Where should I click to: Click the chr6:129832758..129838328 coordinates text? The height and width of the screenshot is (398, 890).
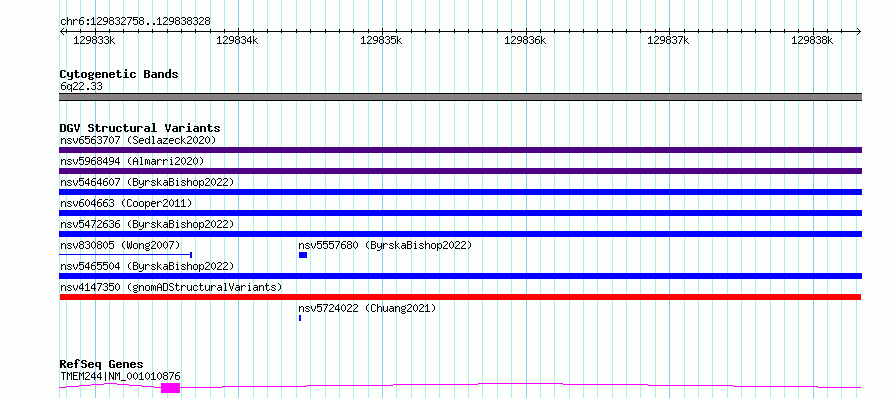coord(135,21)
